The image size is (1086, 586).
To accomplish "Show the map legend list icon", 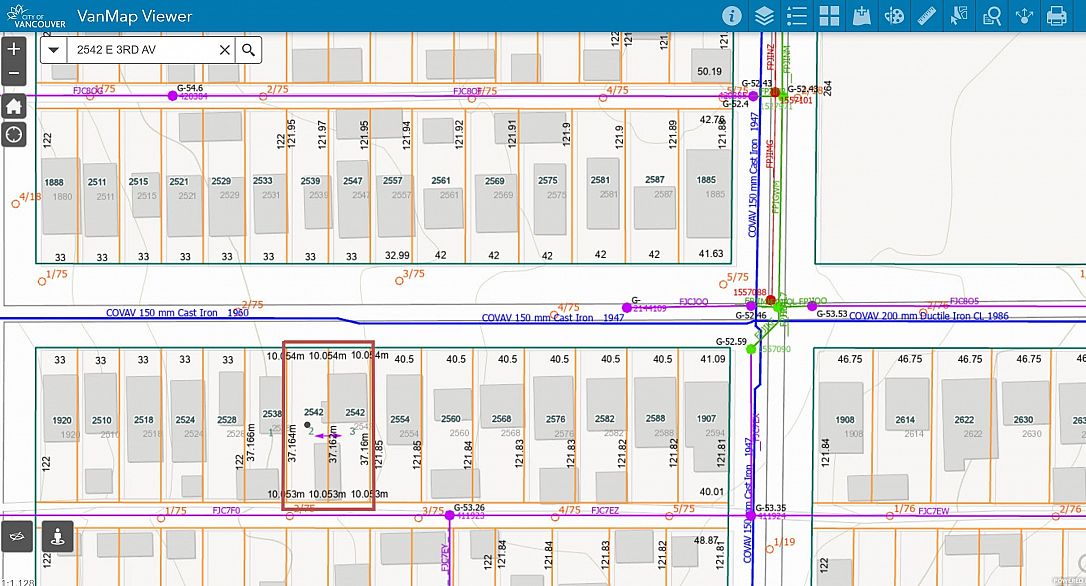I will 797,16.
